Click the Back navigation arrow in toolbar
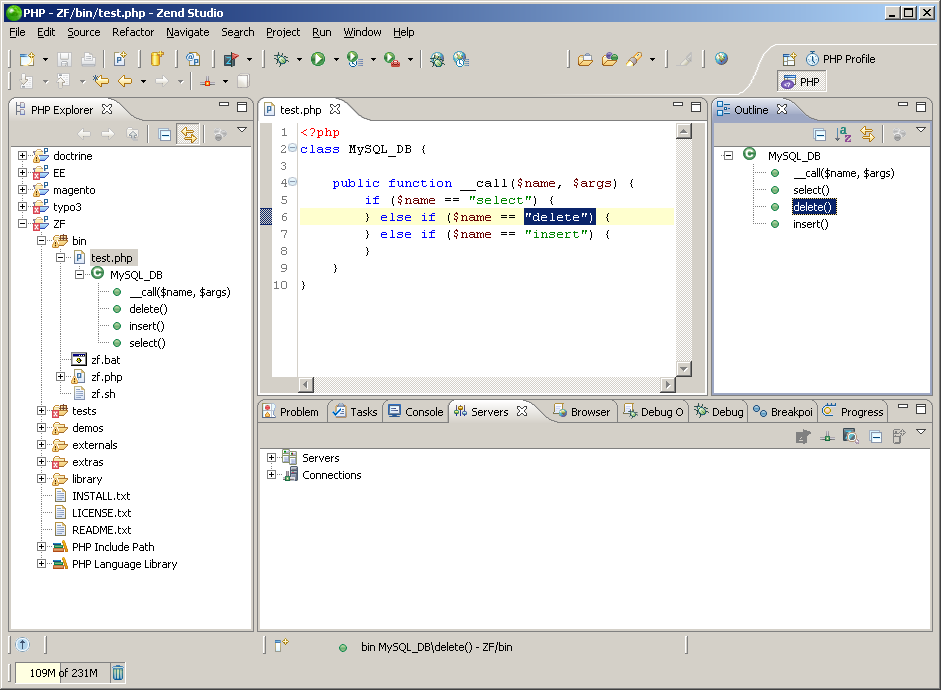This screenshot has height=690, width=941. point(125,81)
